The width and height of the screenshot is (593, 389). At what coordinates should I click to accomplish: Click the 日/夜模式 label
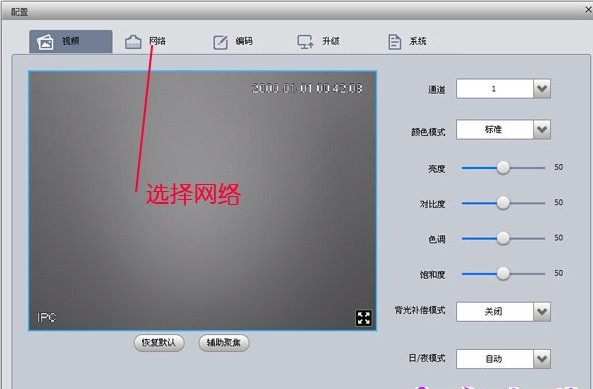coord(427,358)
